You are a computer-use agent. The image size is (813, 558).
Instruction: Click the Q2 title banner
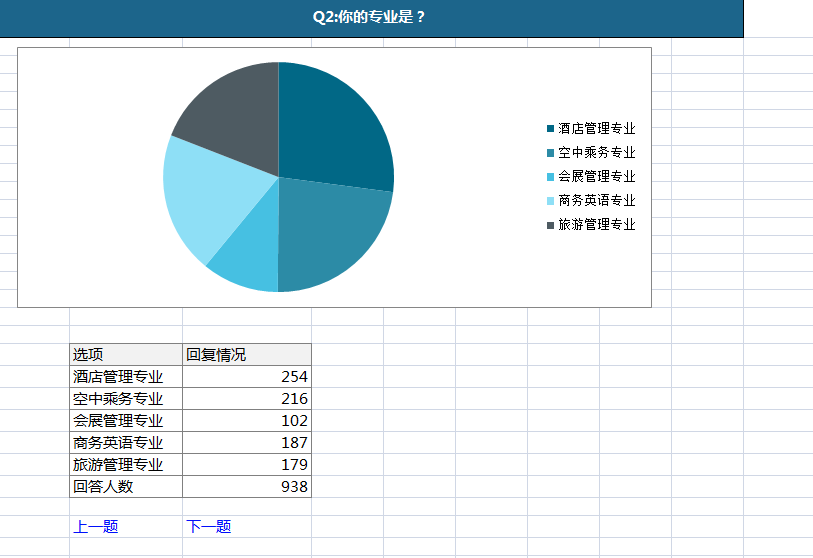pyautogui.click(x=370, y=17)
